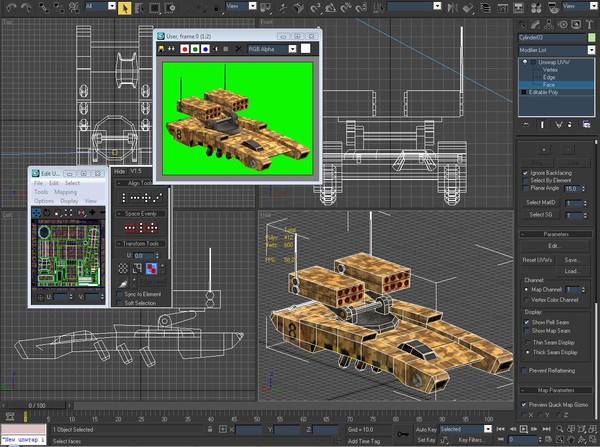This screenshot has width=600, height=447.
Task: Toggle Window/Crossing selection mode
Action: tap(170, 7)
